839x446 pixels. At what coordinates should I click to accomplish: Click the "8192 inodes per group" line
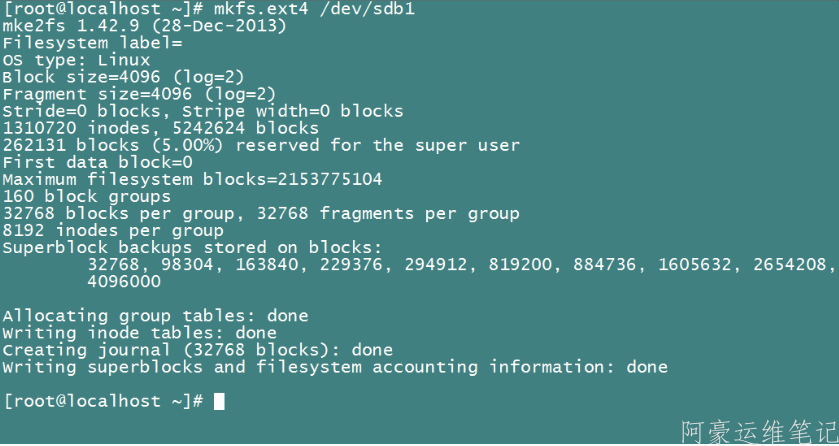tap(113, 230)
